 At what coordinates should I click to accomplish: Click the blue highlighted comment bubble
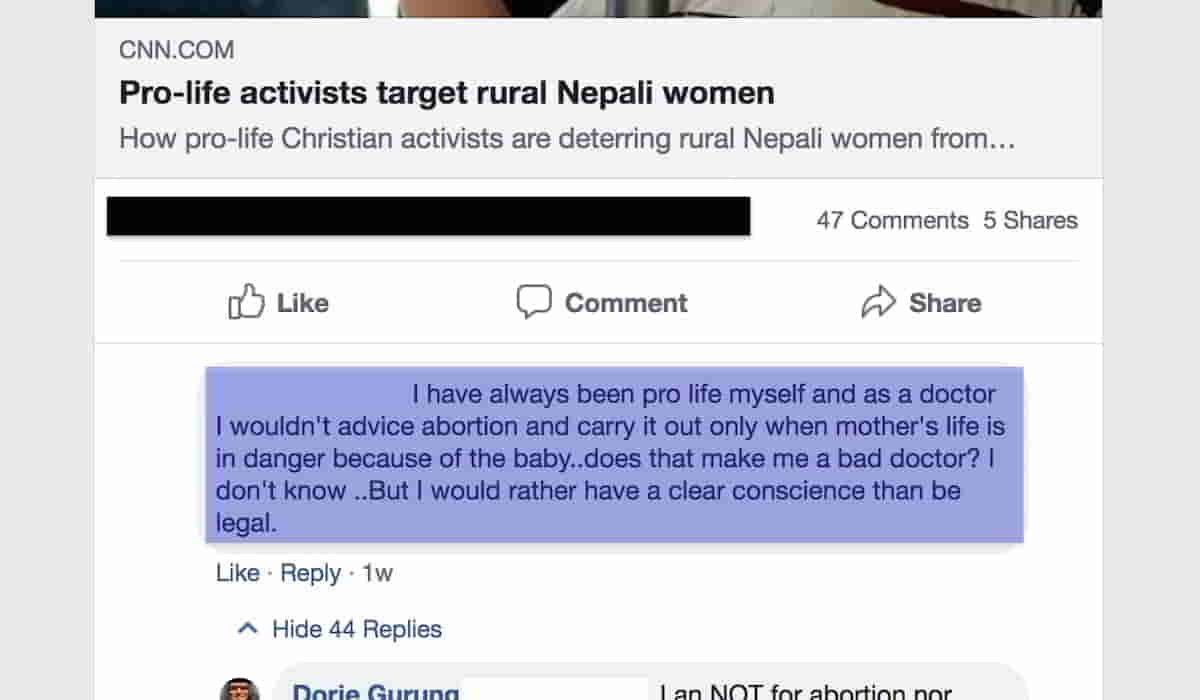[614, 456]
